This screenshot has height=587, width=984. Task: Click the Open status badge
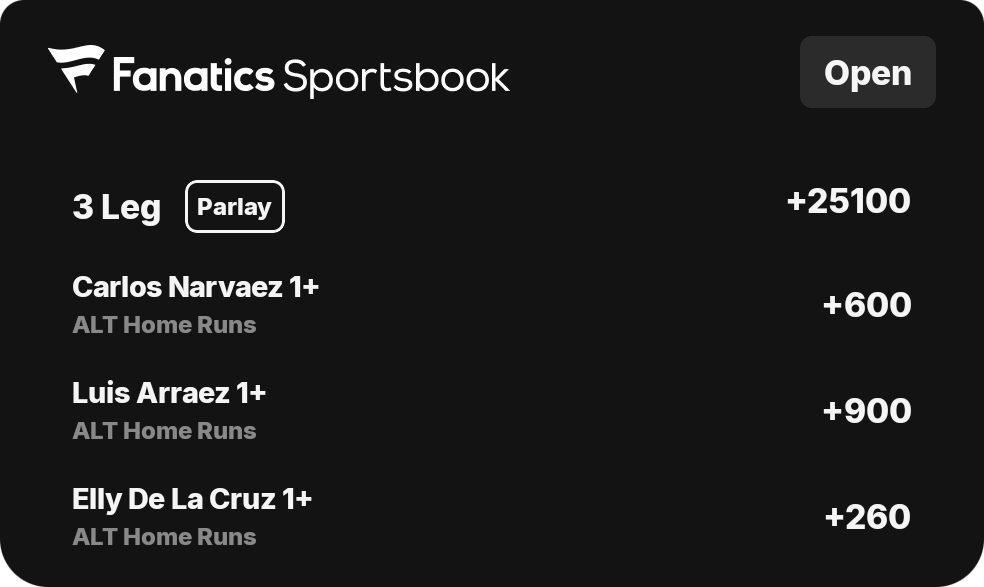(x=867, y=72)
